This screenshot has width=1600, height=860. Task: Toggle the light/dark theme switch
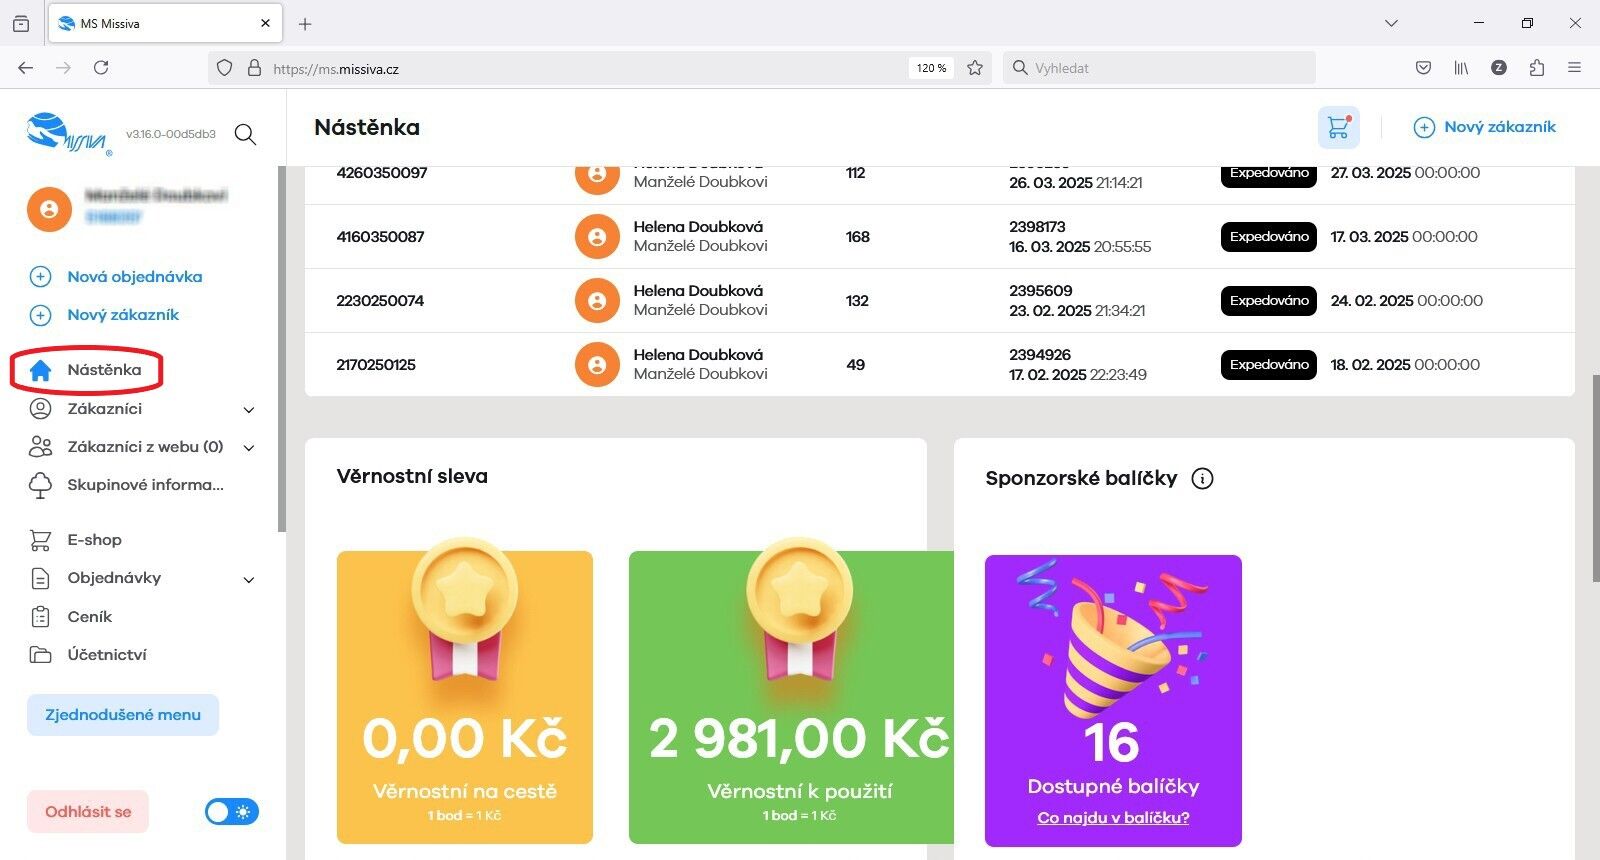[x=232, y=812]
